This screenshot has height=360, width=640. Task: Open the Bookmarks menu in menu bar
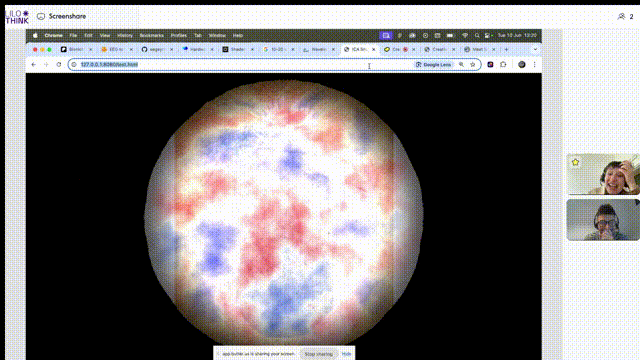(151, 36)
